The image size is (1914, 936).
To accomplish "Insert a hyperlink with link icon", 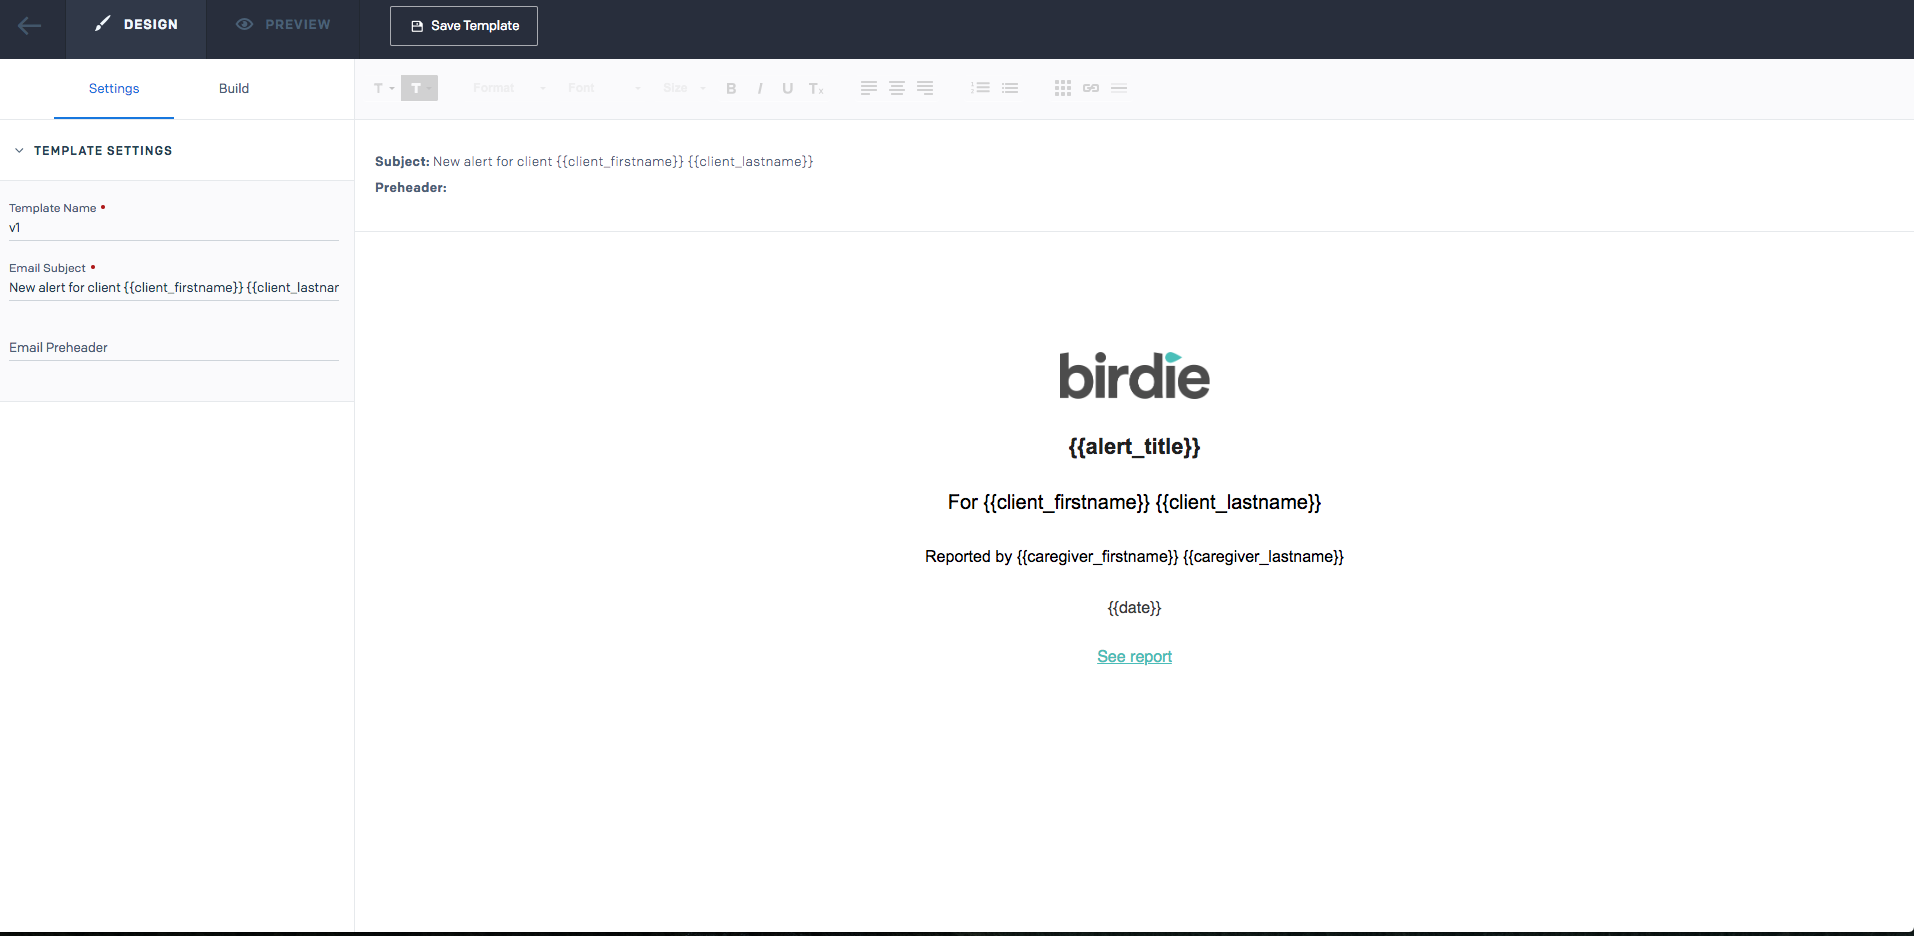I will [1091, 88].
